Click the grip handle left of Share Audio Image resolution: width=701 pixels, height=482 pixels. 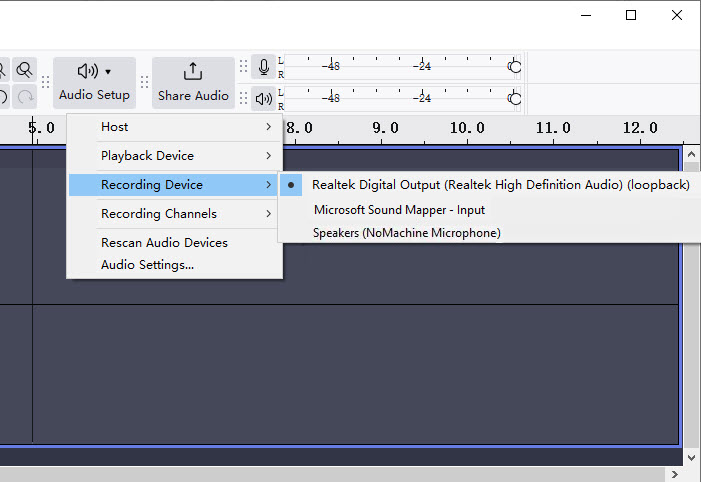click(144, 82)
